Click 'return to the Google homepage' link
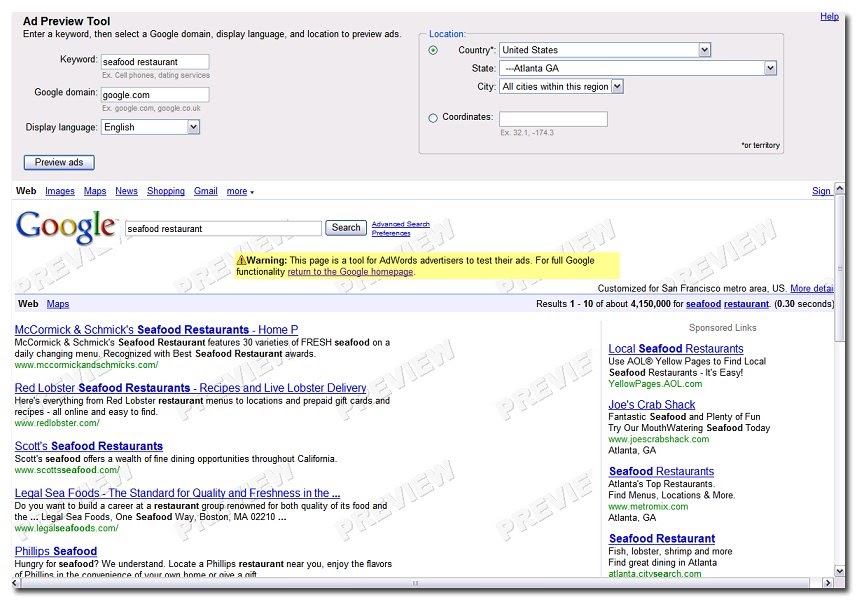857x600 pixels. coord(350,272)
